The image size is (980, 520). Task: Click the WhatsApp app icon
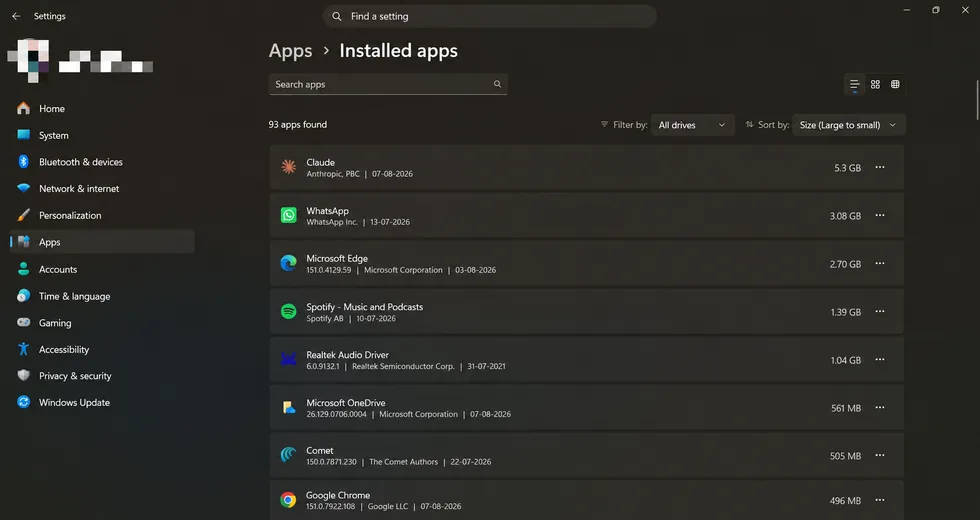click(x=288, y=215)
